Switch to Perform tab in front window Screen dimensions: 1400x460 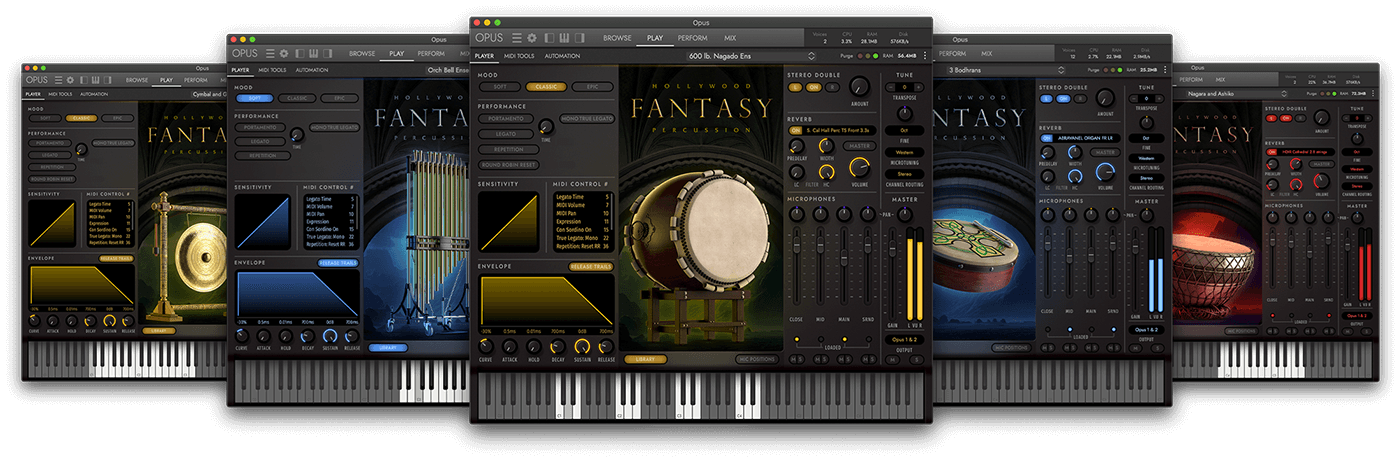693,38
